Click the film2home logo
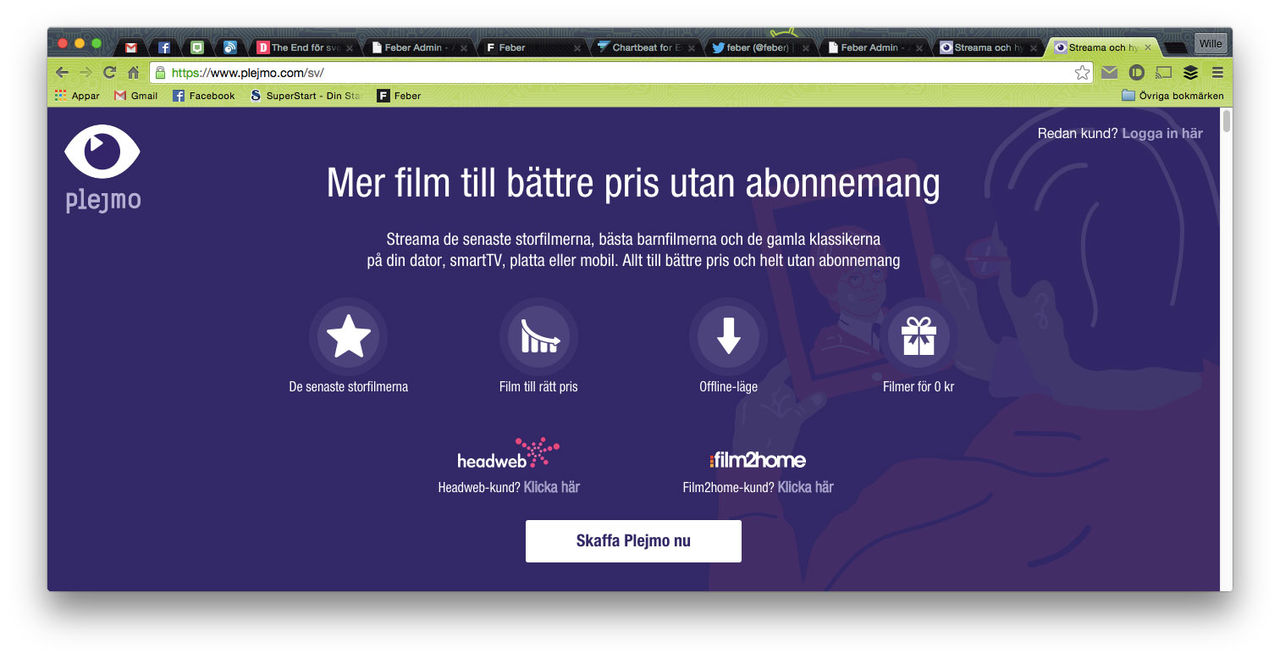This screenshot has width=1280, height=659. pyautogui.click(x=758, y=460)
